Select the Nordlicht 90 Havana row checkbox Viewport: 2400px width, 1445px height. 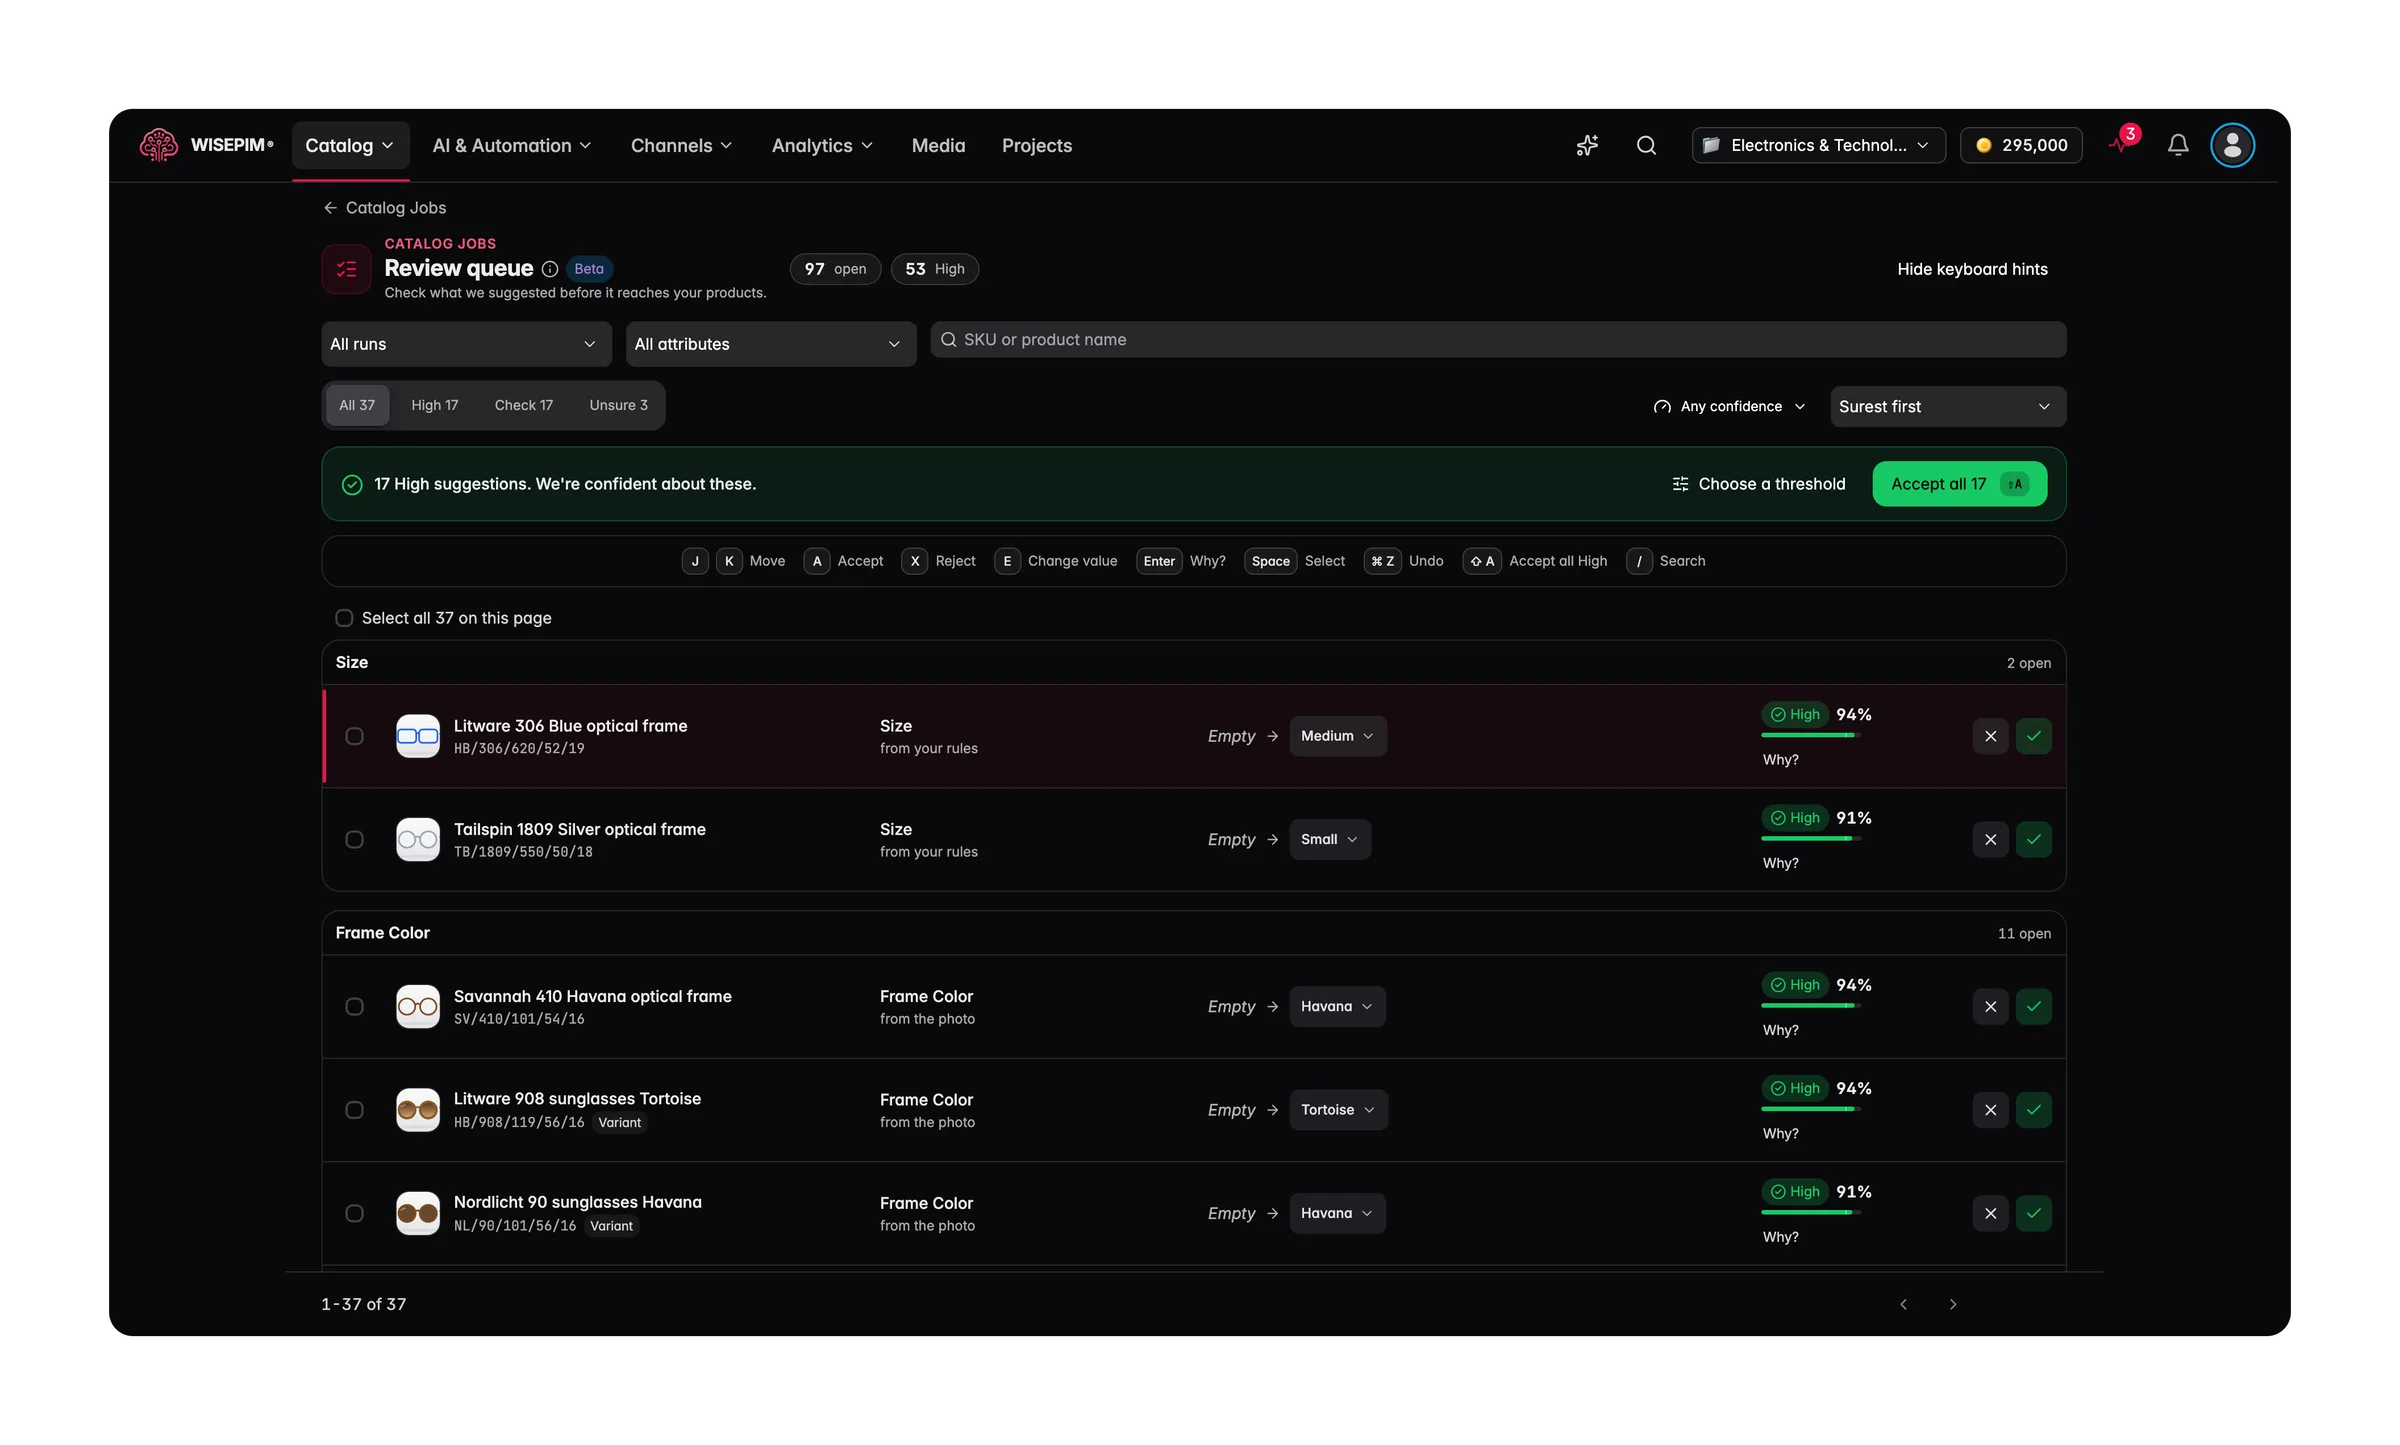pos(354,1213)
